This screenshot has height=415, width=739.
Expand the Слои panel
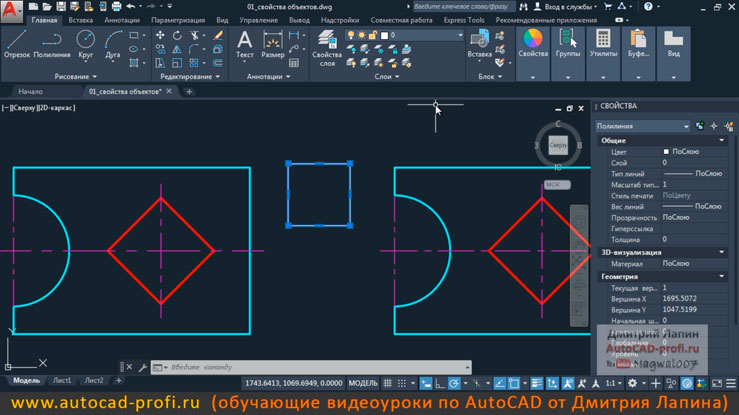click(386, 76)
